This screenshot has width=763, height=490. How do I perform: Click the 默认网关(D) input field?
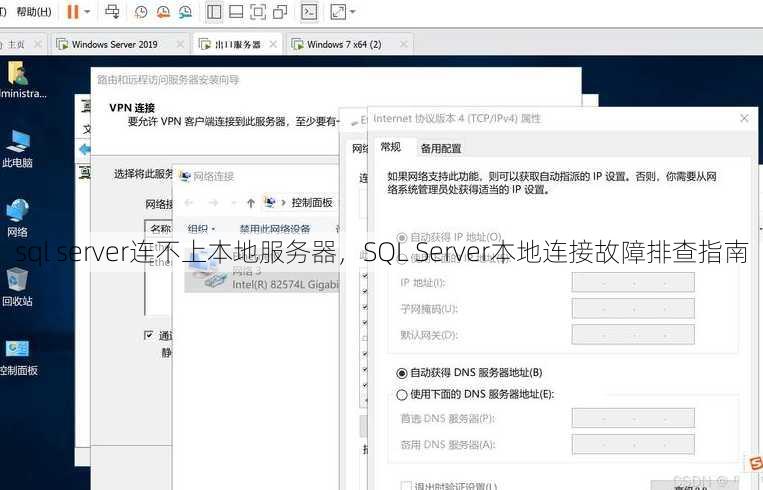point(633,335)
